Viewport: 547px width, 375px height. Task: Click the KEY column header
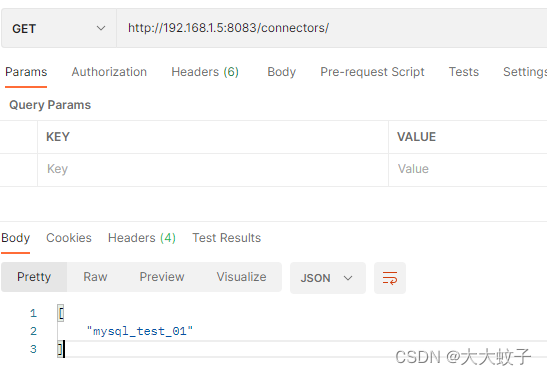(58, 137)
